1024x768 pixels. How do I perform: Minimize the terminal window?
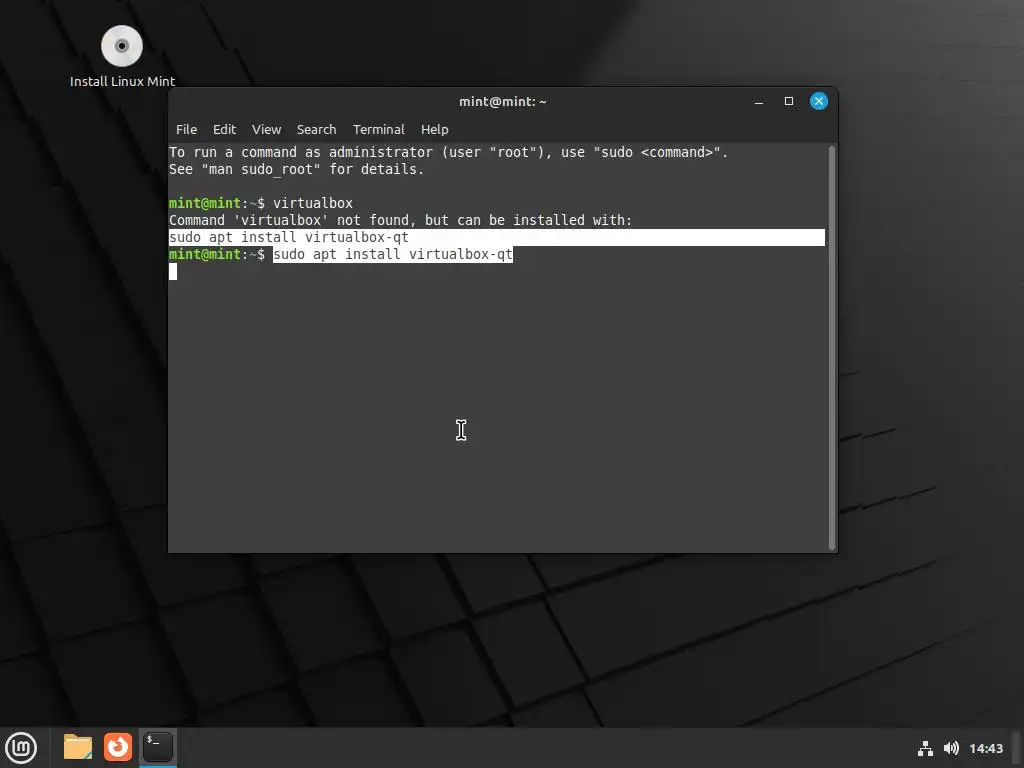coord(759,101)
